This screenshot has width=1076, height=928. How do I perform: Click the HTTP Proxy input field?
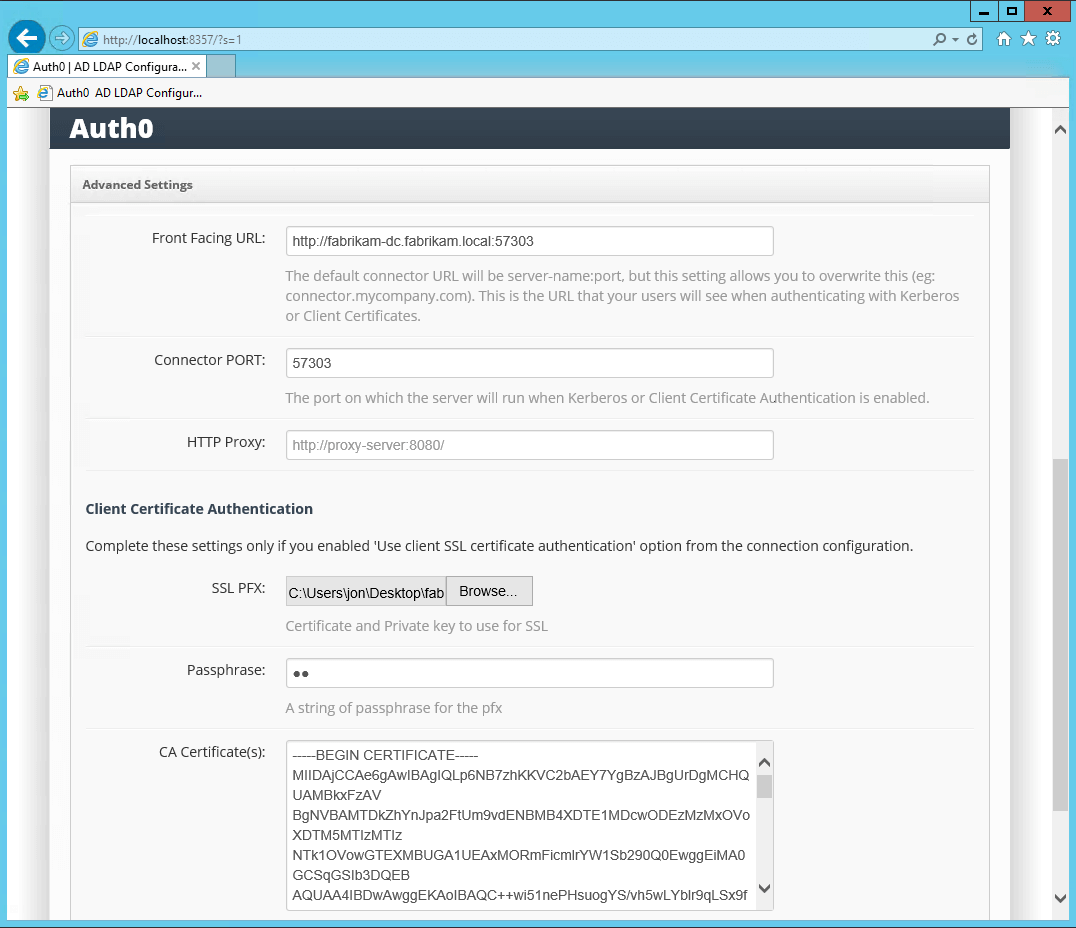point(529,444)
